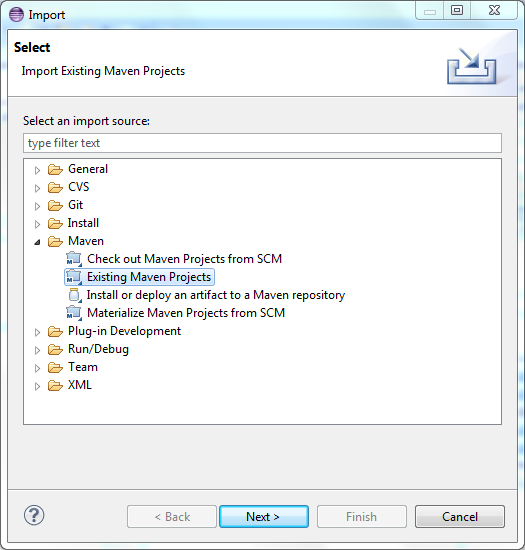Click the Eclipse logo in the title bar

pyautogui.click(x=16, y=15)
